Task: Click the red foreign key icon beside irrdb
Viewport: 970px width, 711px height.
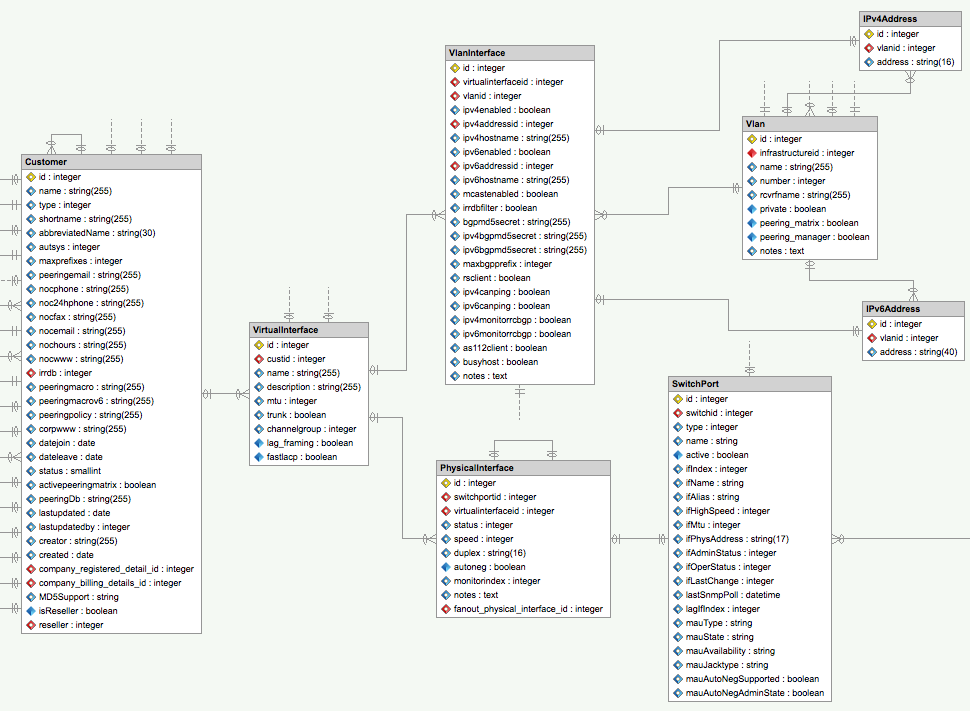Action: click(x=31, y=373)
